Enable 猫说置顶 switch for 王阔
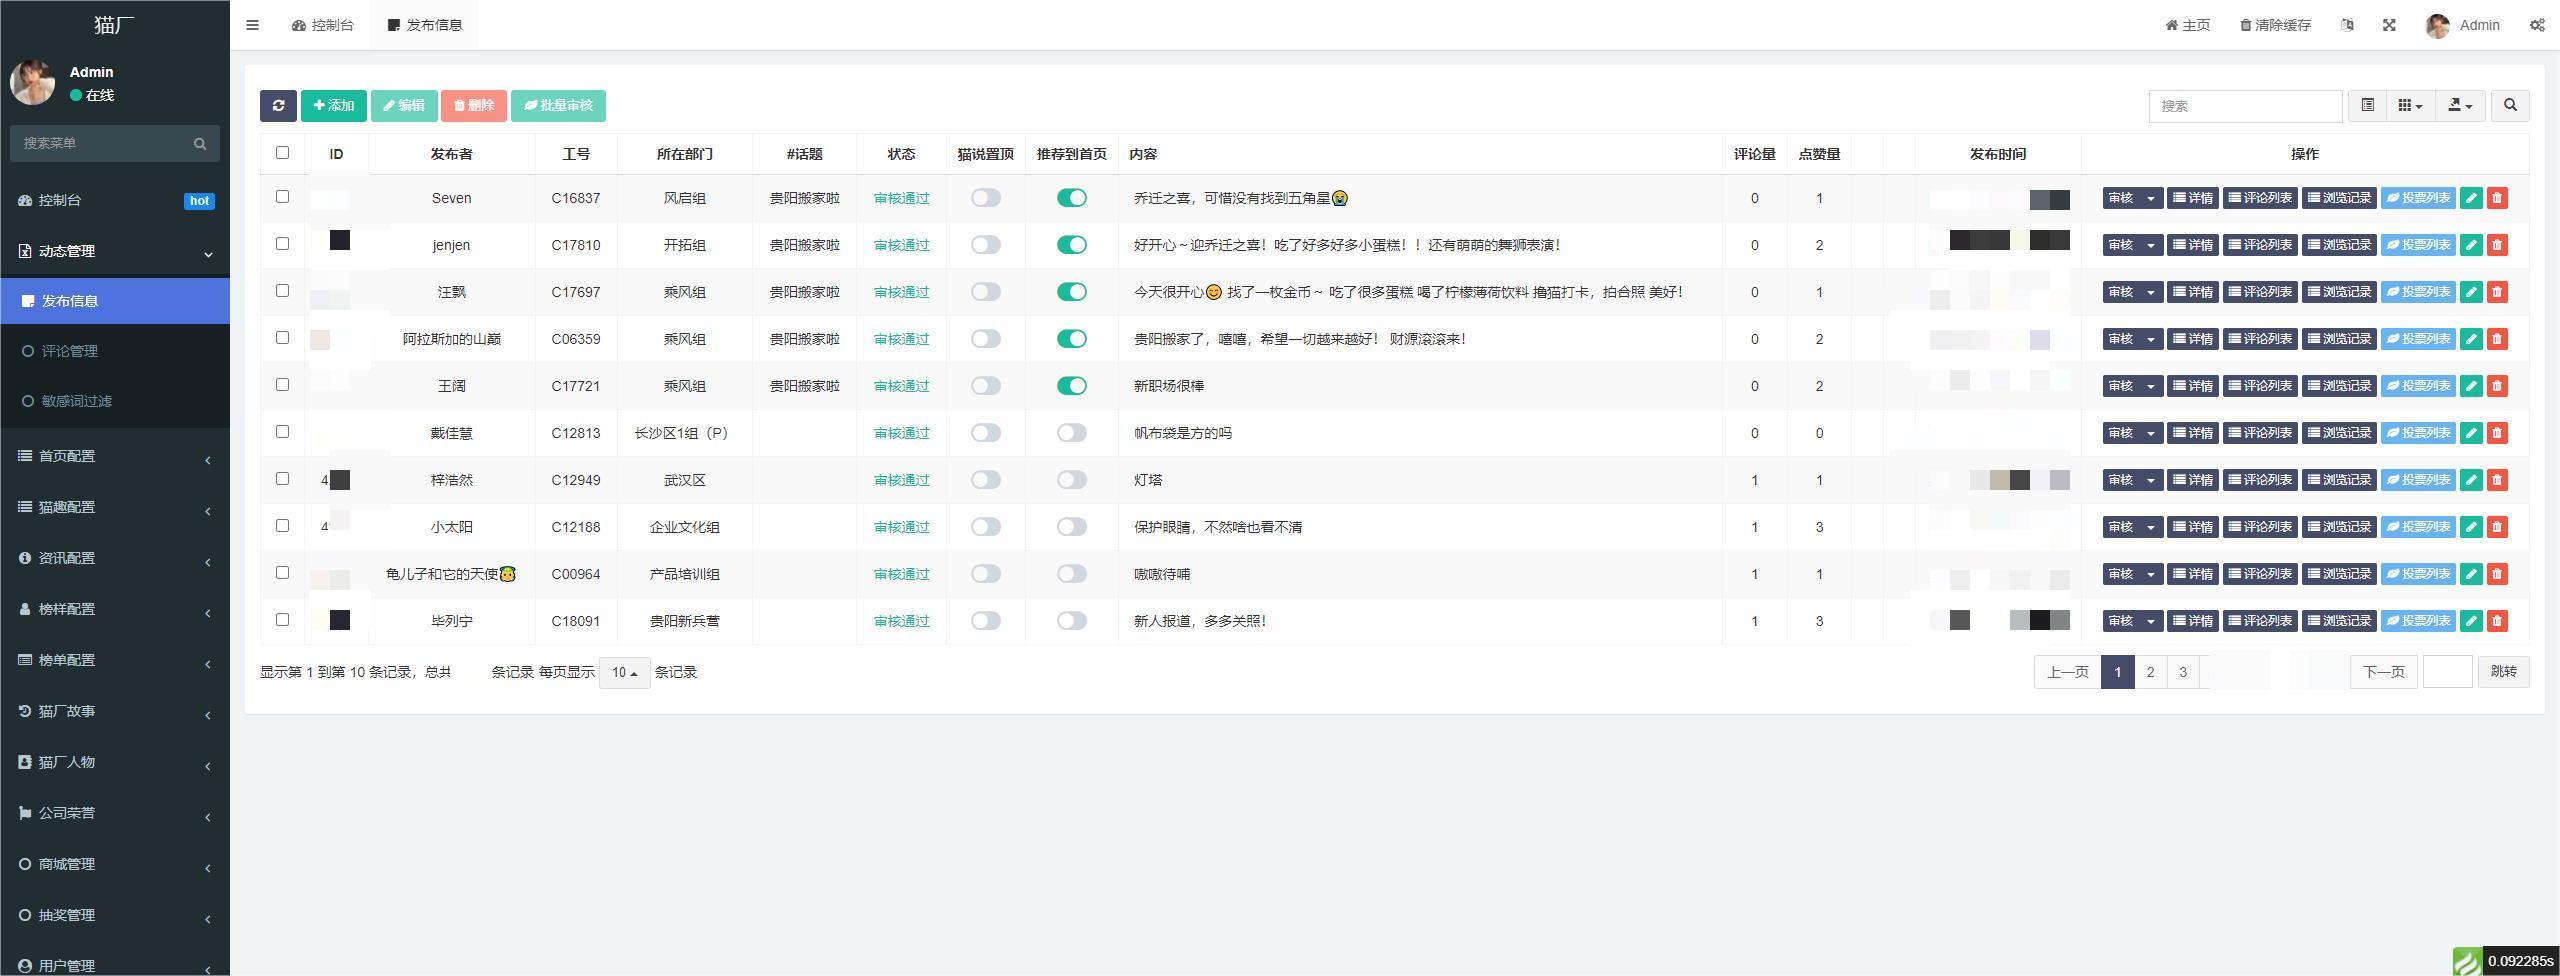The image size is (2560, 976). tap(985, 386)
